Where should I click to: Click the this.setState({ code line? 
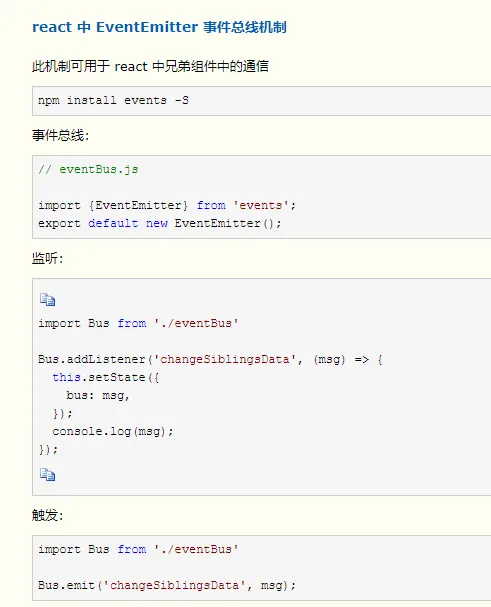(106, 377)
